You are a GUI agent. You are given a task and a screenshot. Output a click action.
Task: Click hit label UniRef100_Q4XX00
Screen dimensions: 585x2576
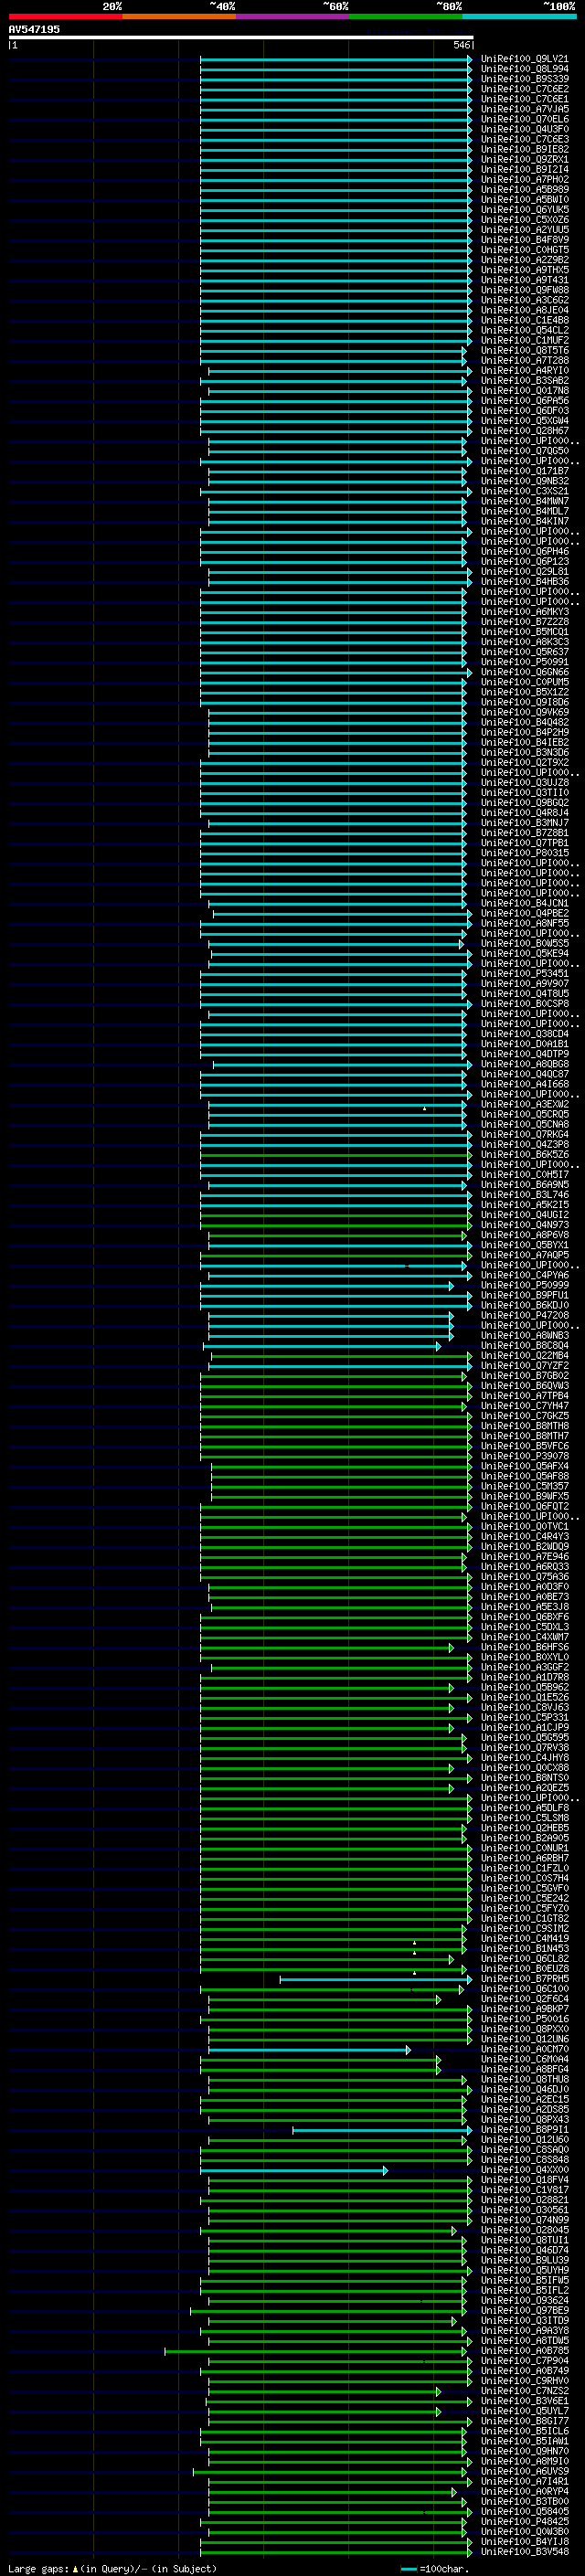pyautogui.click(x=524, y=2169)
